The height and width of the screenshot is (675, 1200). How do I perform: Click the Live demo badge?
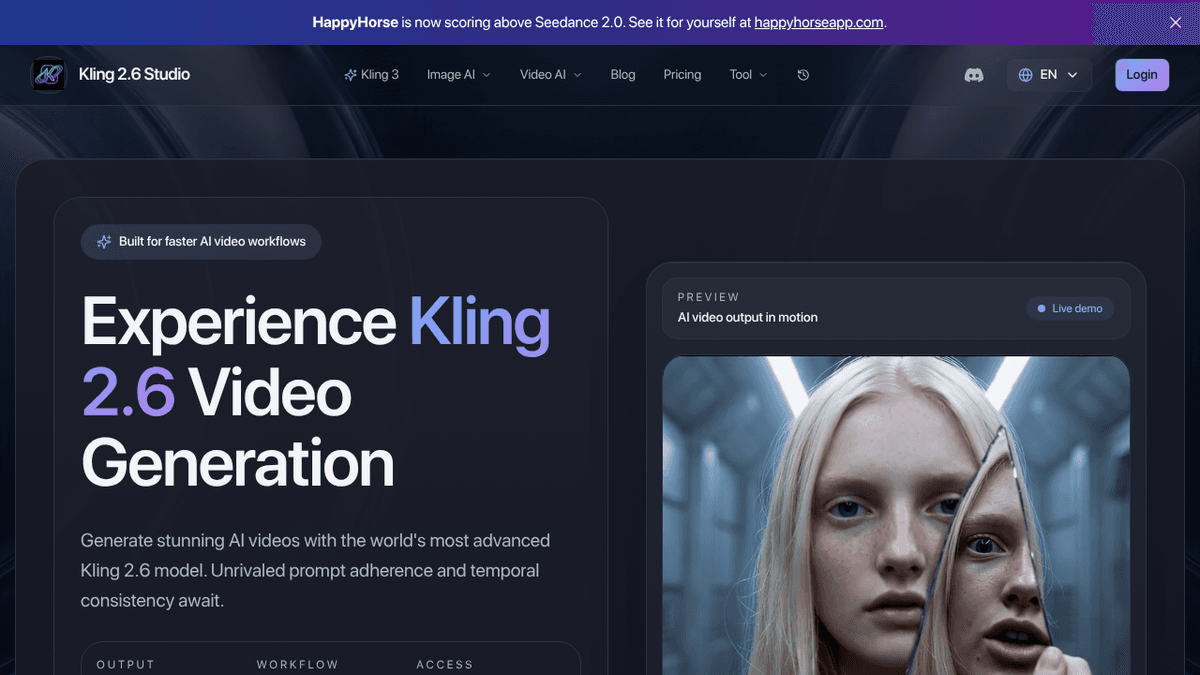1070,309
